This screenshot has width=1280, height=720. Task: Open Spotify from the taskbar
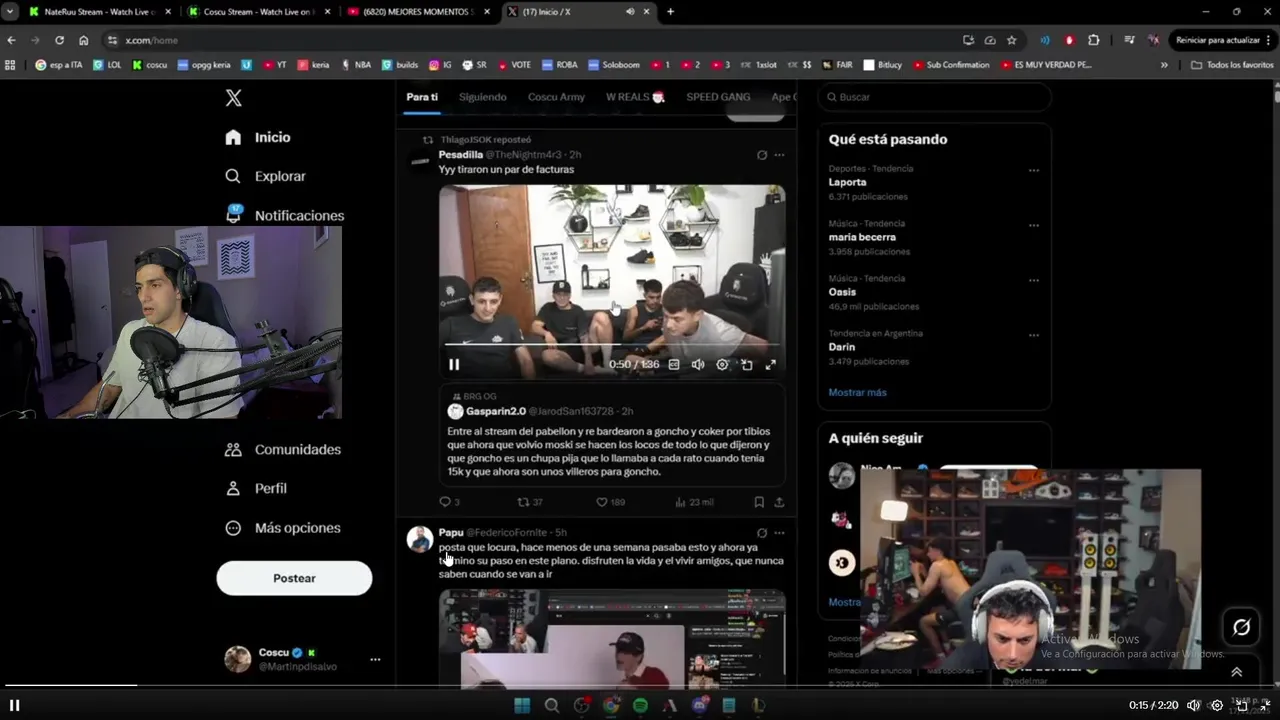click(x=640, y=705)
